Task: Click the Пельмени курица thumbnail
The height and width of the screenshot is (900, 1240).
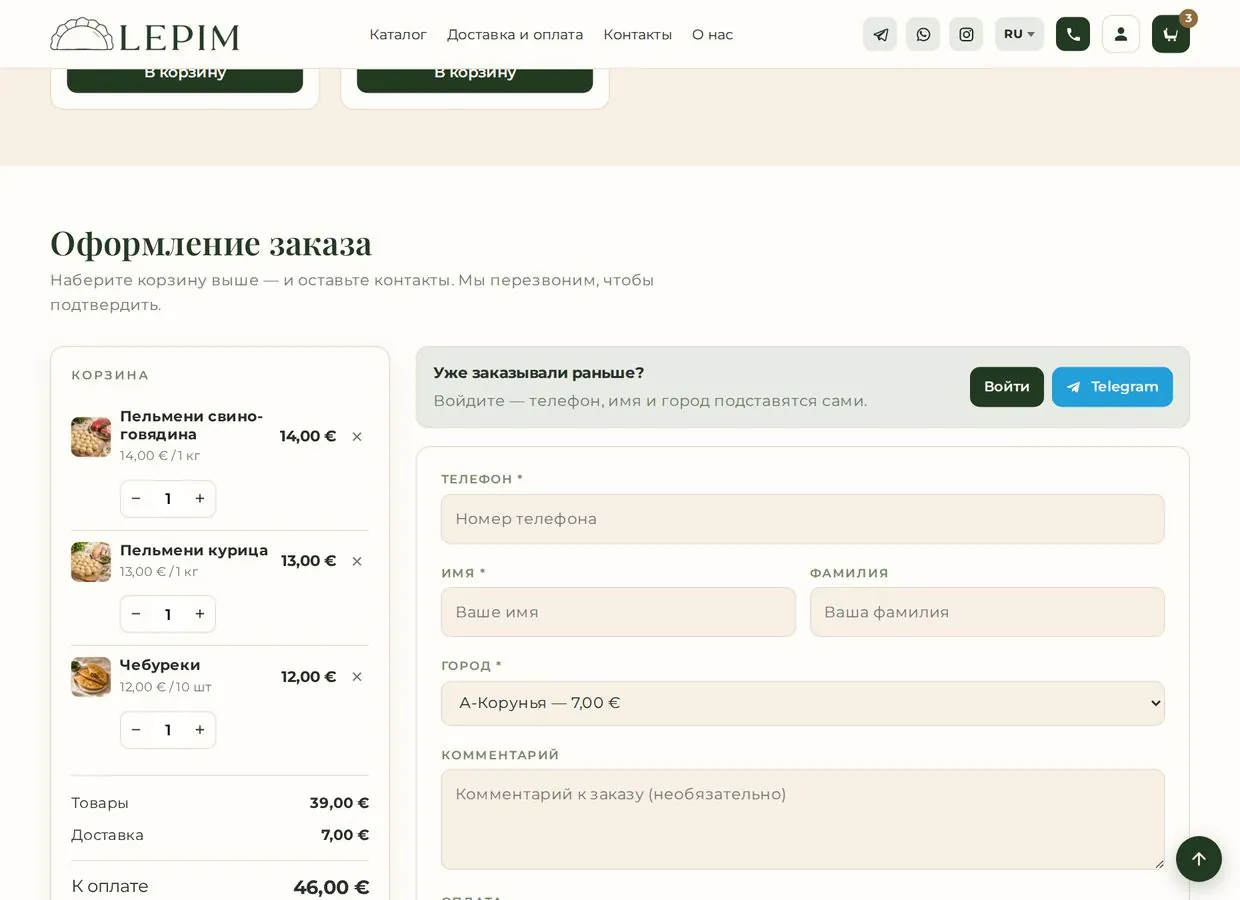Action: pyautogui.click(x=91, y=562)
